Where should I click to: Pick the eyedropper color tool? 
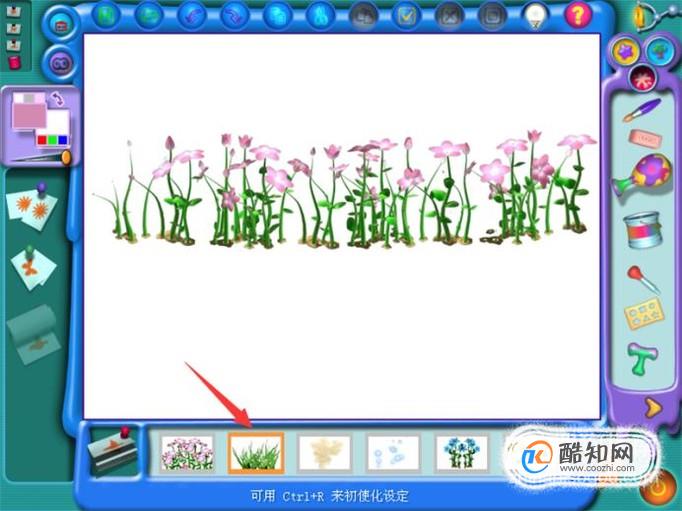(642, 279)
